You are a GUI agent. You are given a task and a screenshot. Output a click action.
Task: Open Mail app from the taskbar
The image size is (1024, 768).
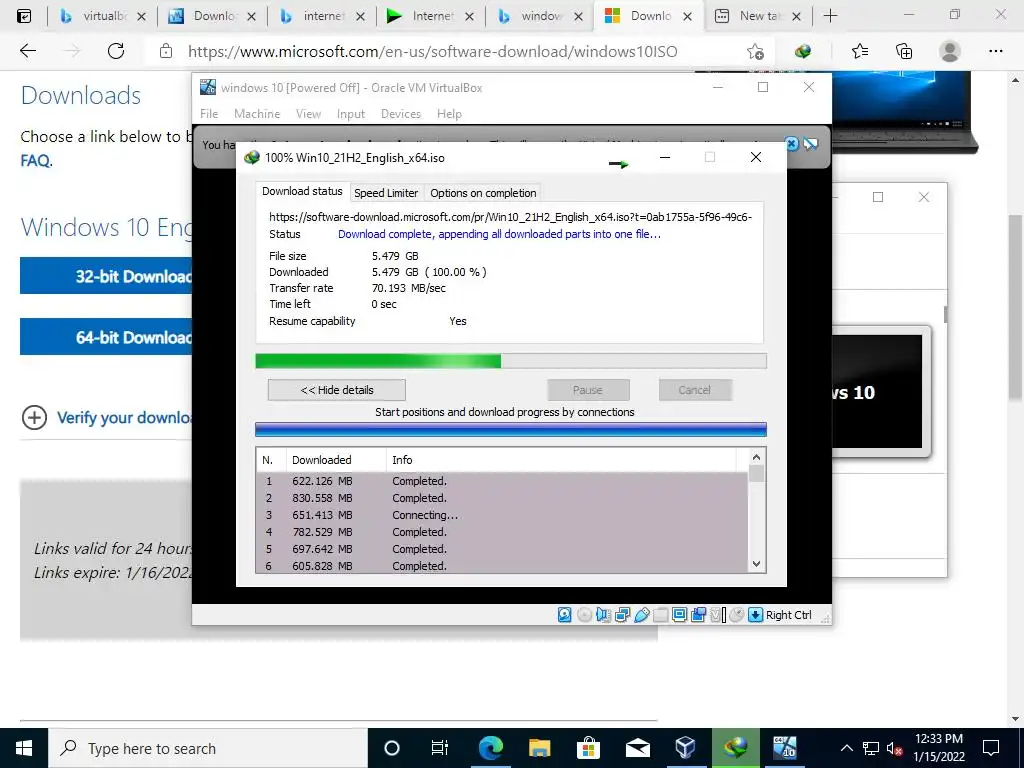coord(637,748)
